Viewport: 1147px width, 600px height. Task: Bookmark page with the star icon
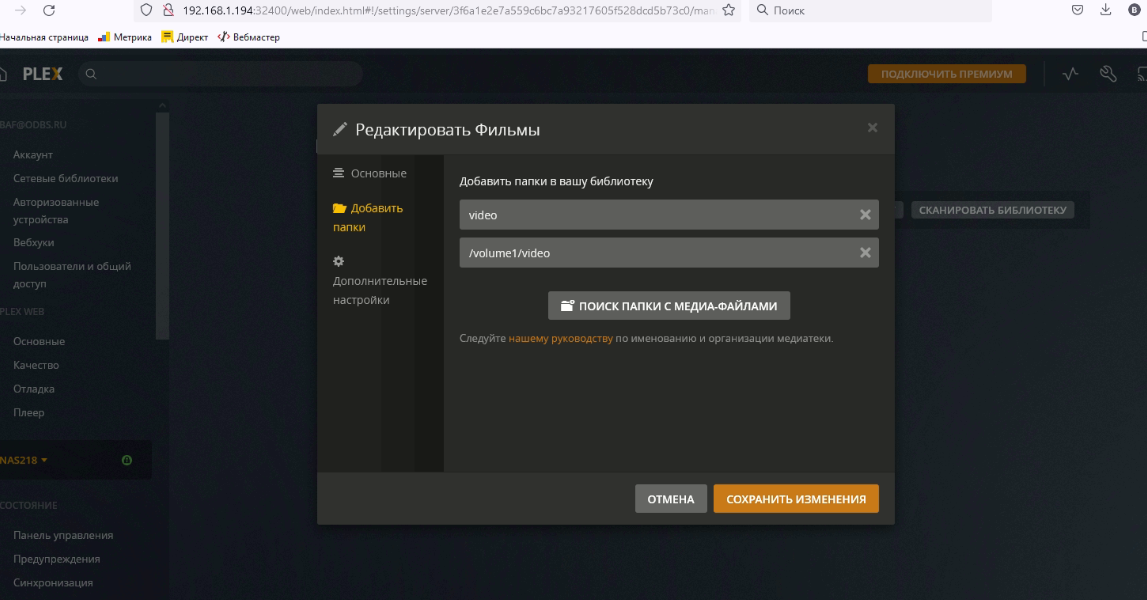click(729, 10)
